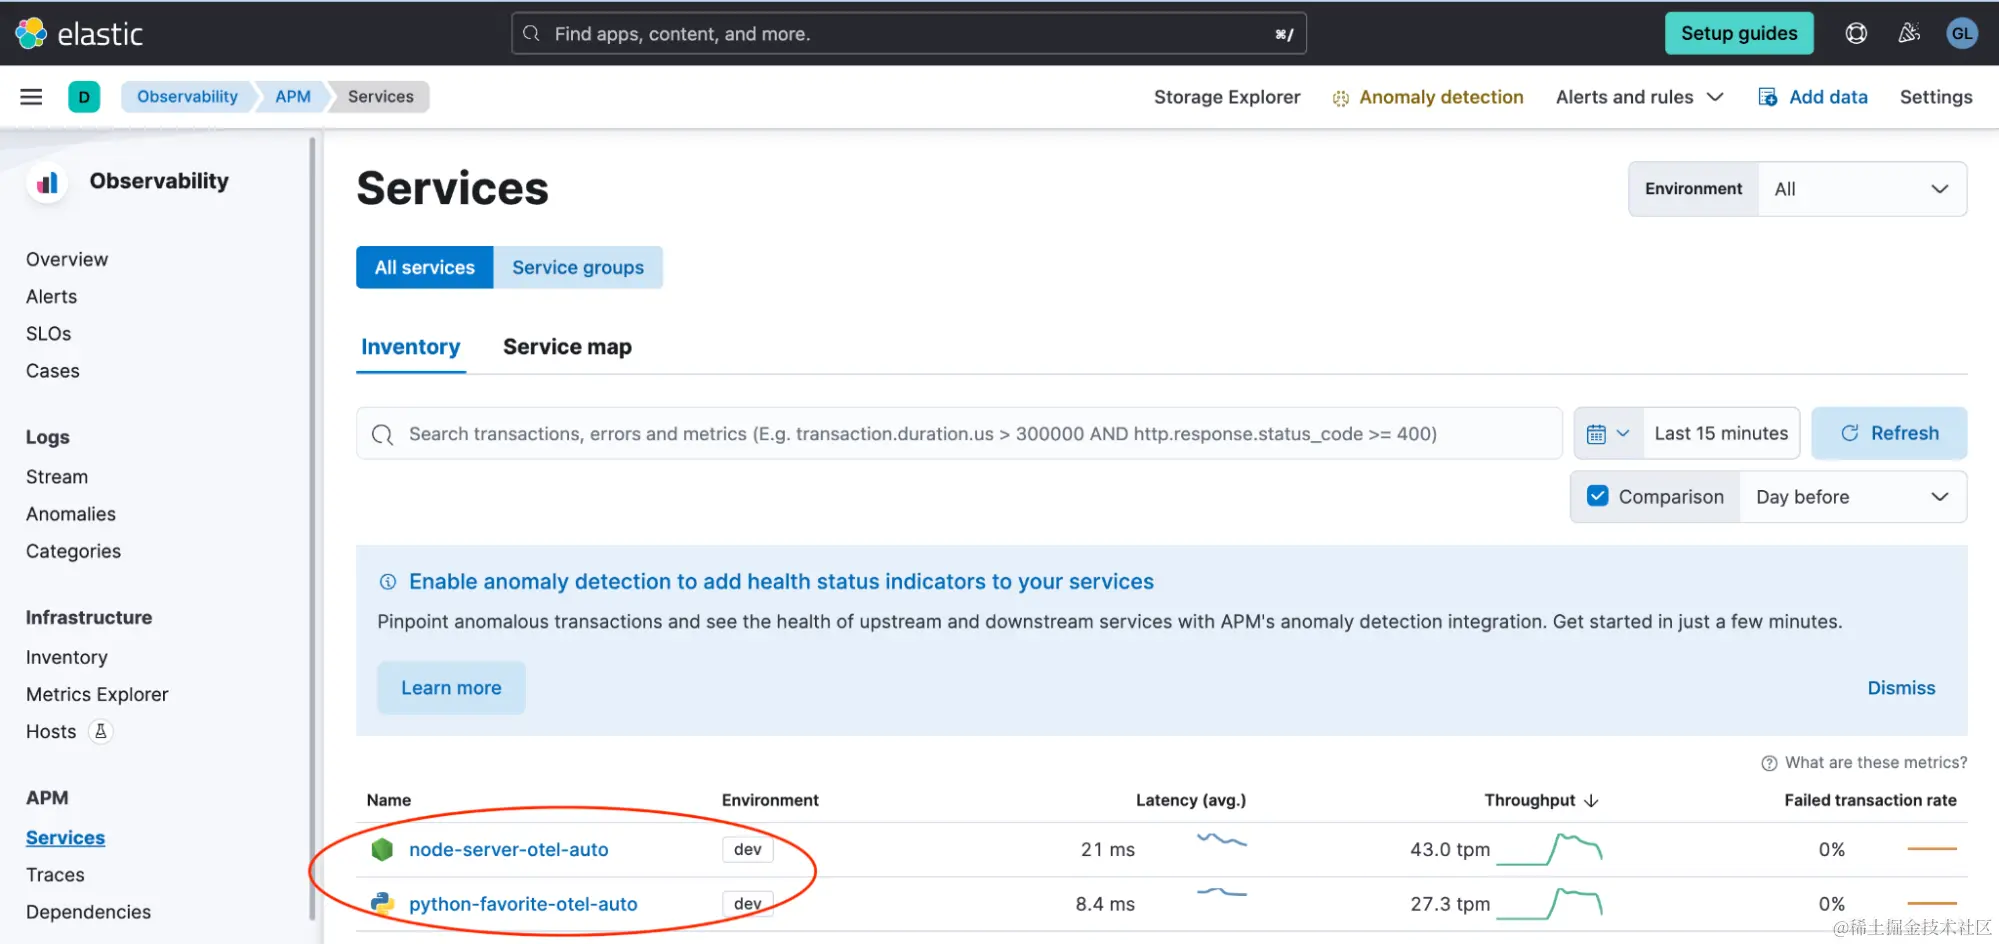Viewport: 1999px width, 944px height.
Task: Go to Overview in the sidebar
Action: [67, 260]
